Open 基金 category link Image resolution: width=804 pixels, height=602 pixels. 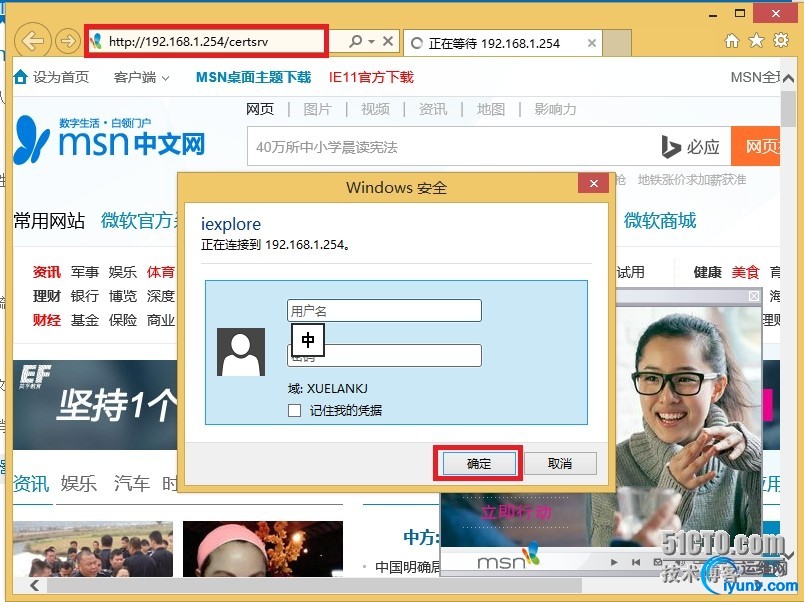[85, 320]
